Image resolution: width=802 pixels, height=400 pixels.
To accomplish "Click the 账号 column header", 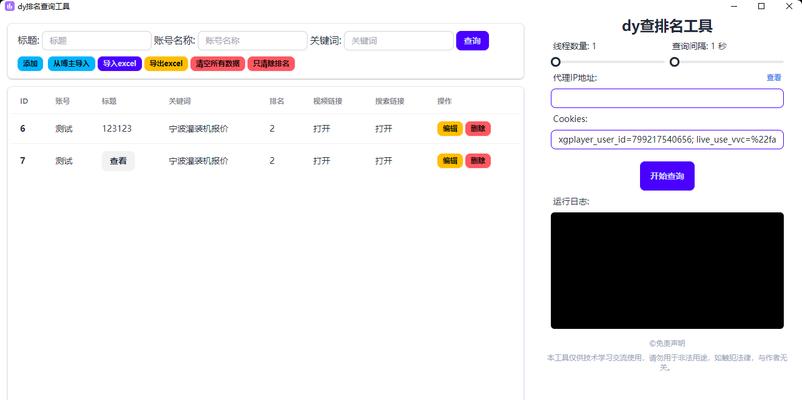I will click(62, 101).
